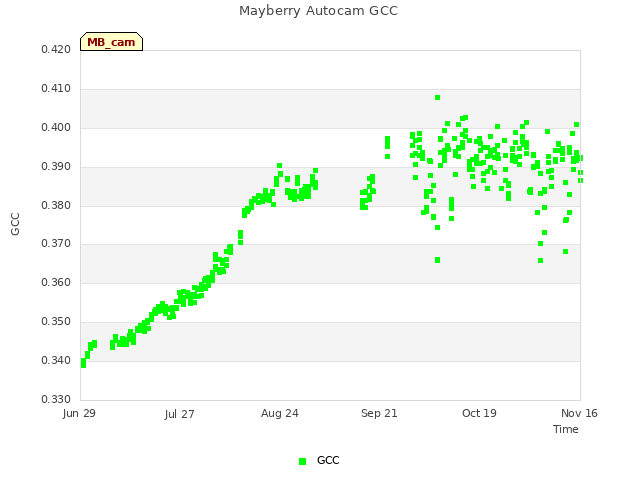This screenshot has width=640, height=480.
Task: Click the 0.380 y-axis label
Action: click(56, 205)
